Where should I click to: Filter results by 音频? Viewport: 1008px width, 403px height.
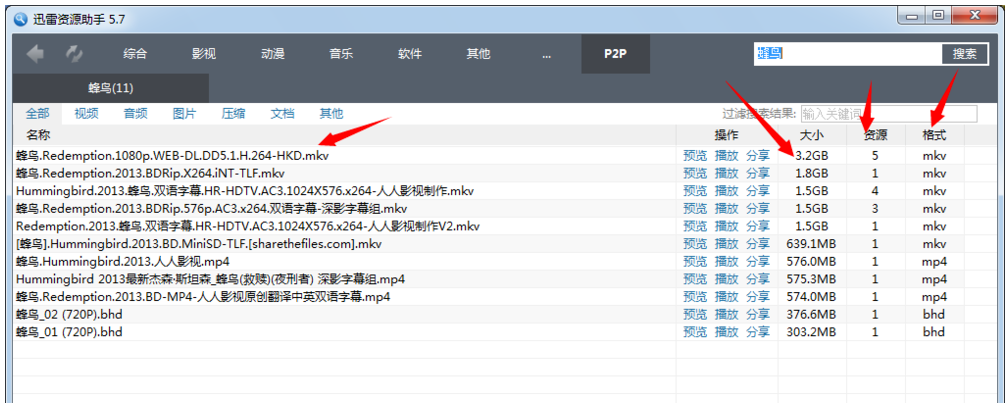coord(136,114)
